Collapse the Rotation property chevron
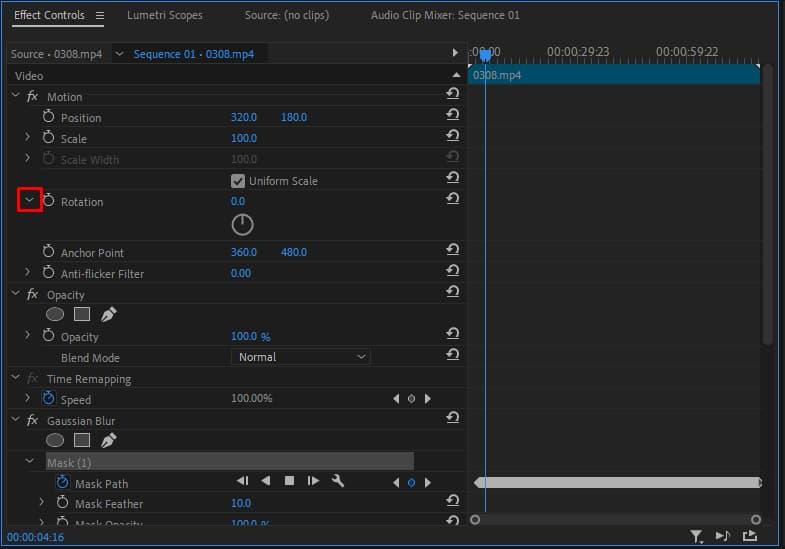 29,200
